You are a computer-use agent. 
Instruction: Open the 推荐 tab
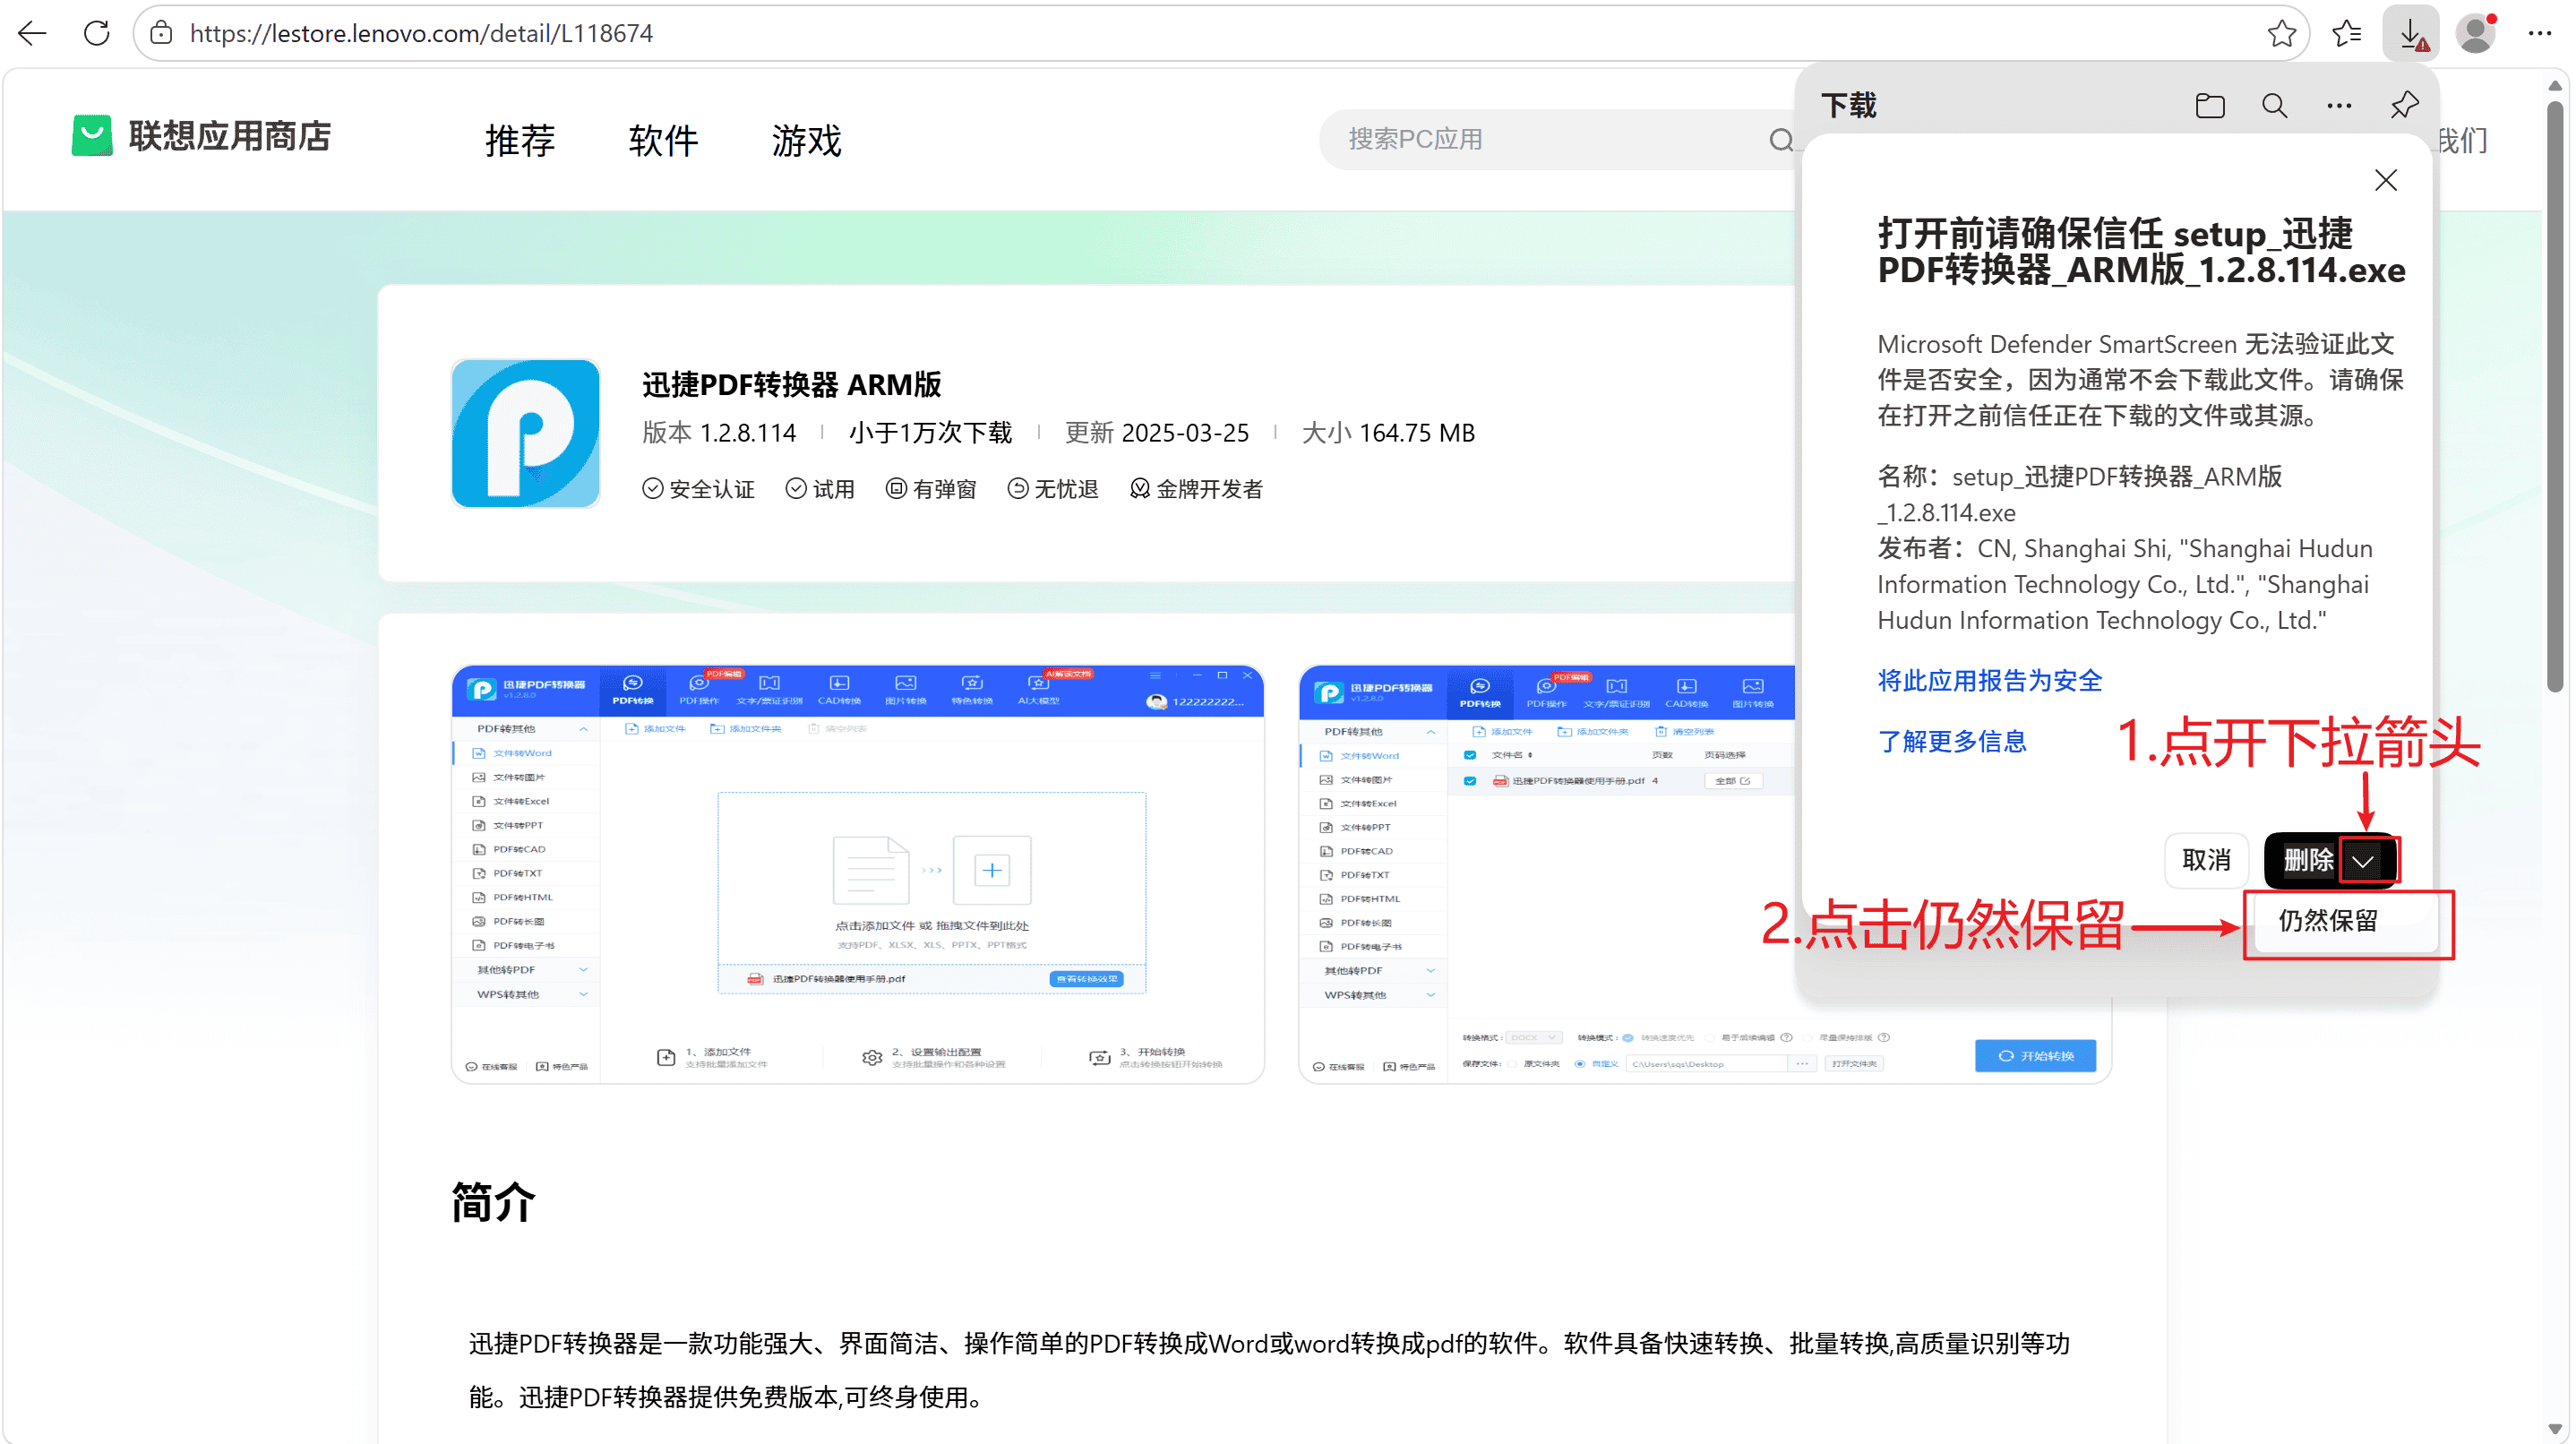coord(520,141)
